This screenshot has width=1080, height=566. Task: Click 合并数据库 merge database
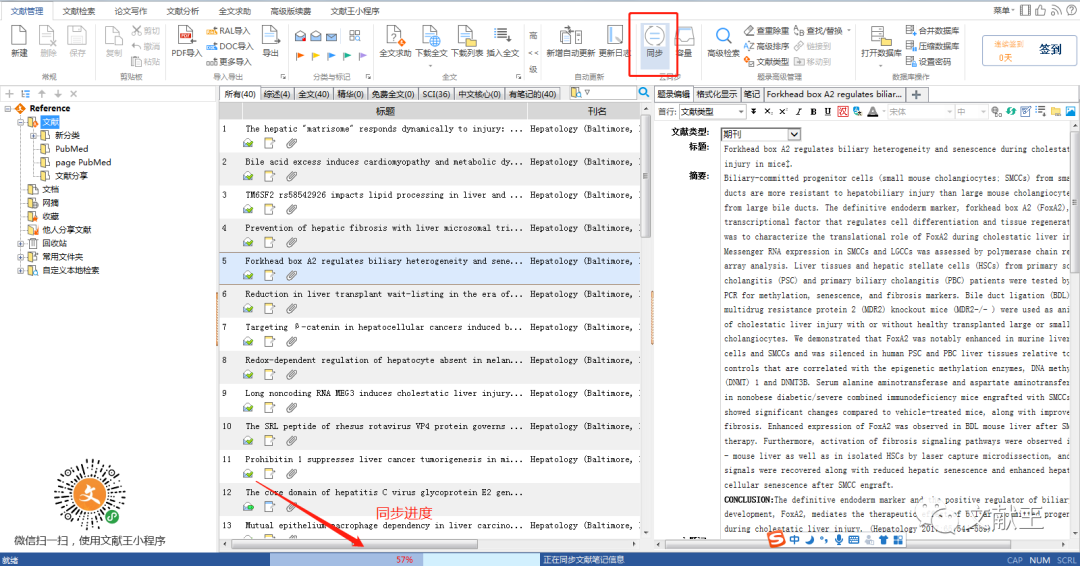pos(932,30)
